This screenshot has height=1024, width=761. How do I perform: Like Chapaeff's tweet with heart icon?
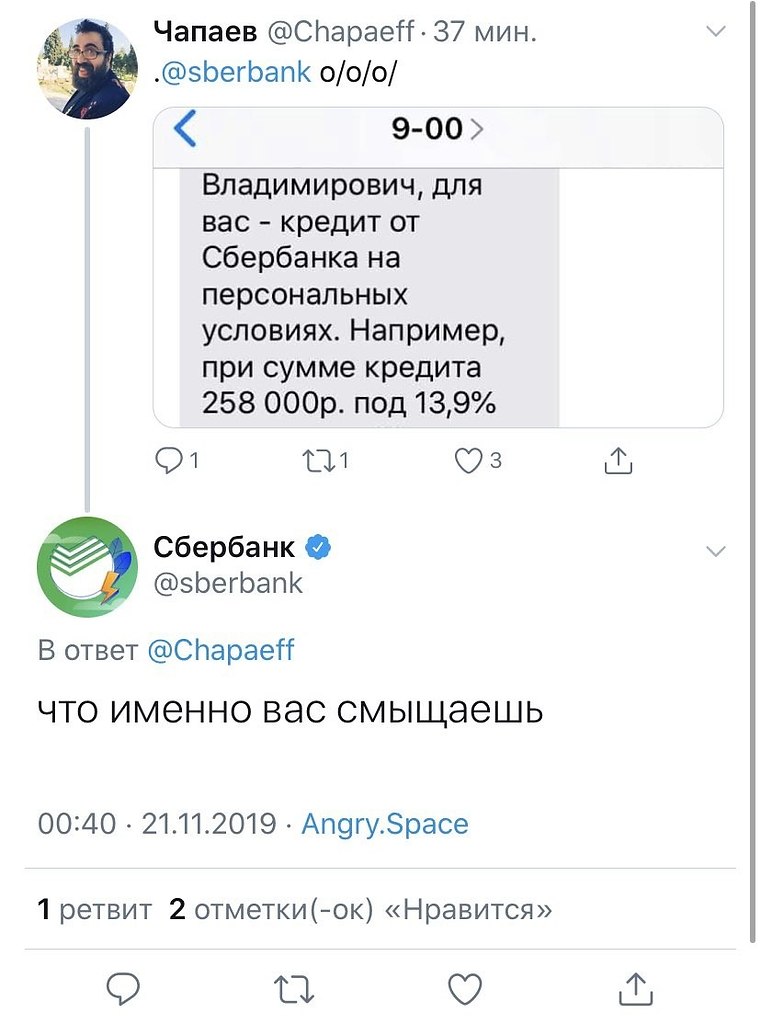click(468, 461)
